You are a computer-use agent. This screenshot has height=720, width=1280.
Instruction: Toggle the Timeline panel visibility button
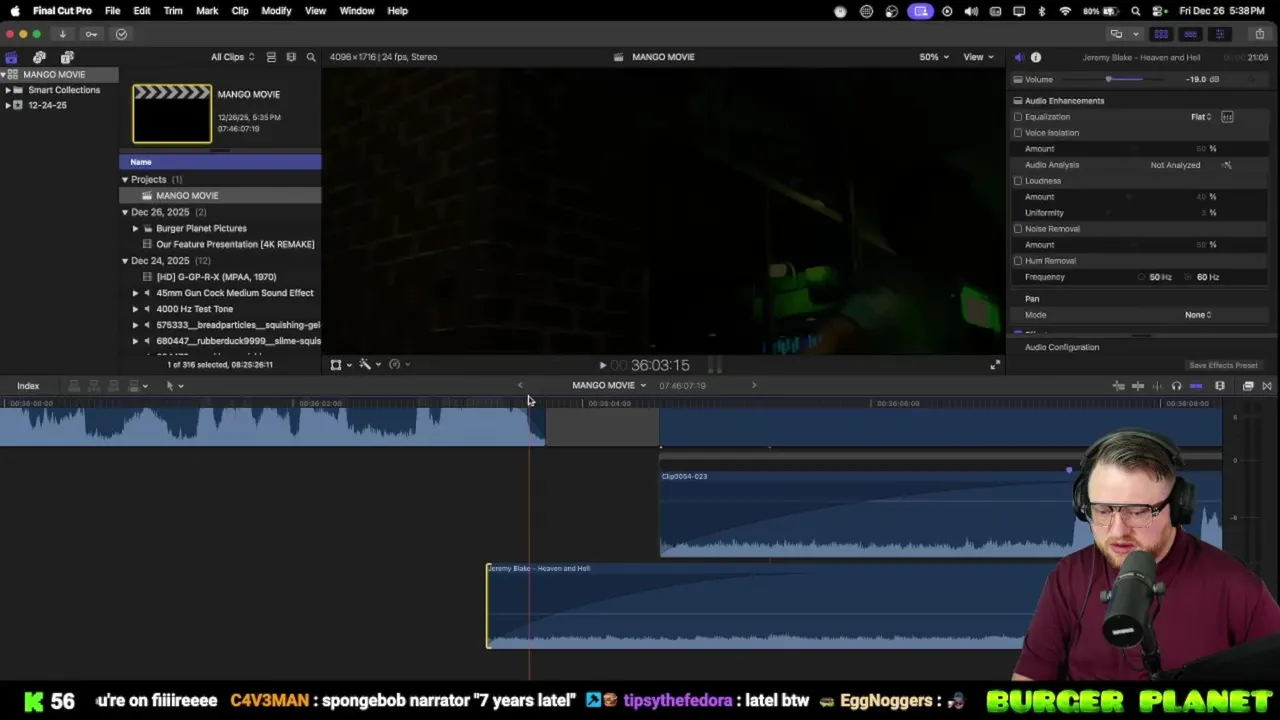click(x=1190, y=34)
